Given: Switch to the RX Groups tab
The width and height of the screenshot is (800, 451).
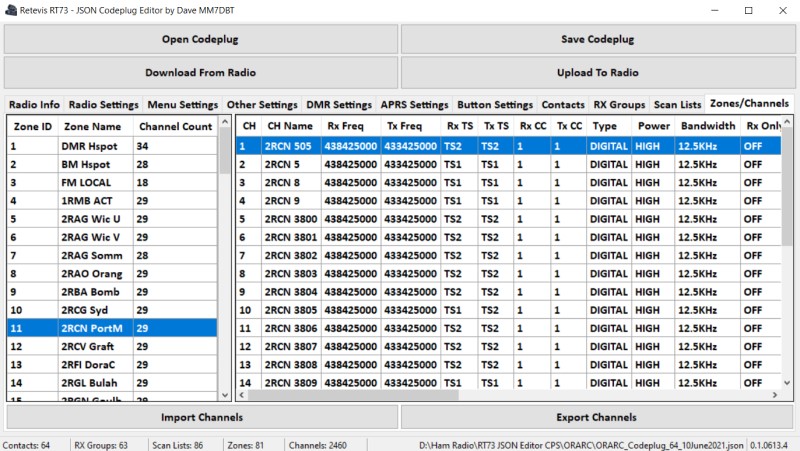Looking at the screenshot, I should [x=619, y=105].
